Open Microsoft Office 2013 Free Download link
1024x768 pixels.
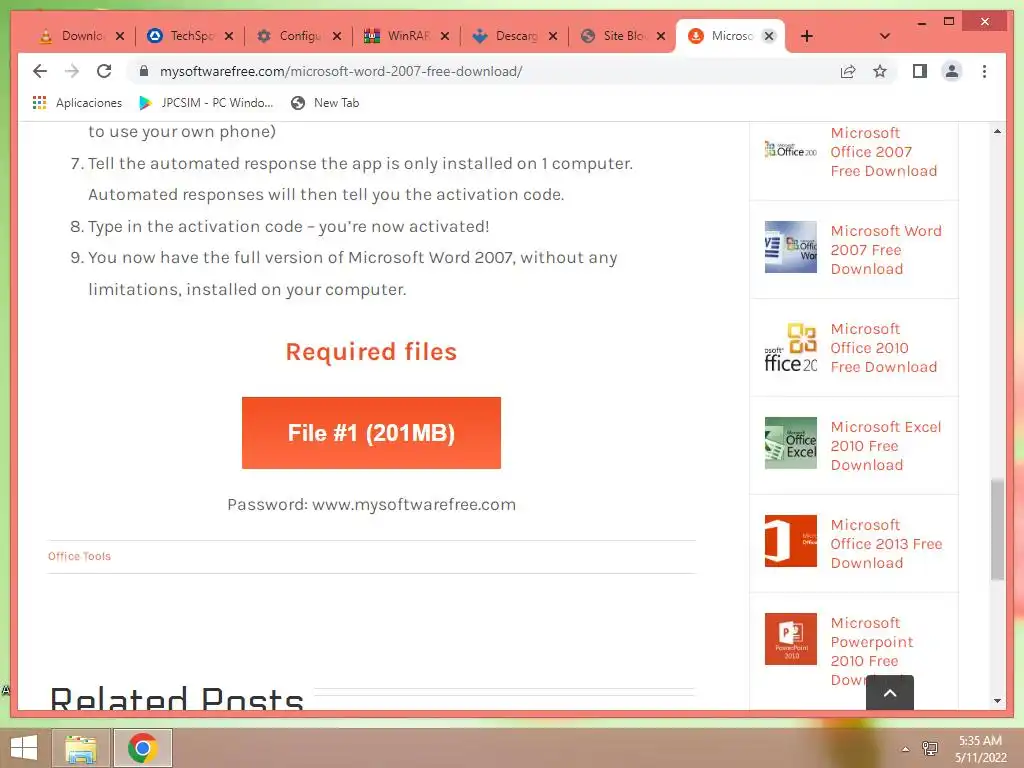(x=886, y=543)
